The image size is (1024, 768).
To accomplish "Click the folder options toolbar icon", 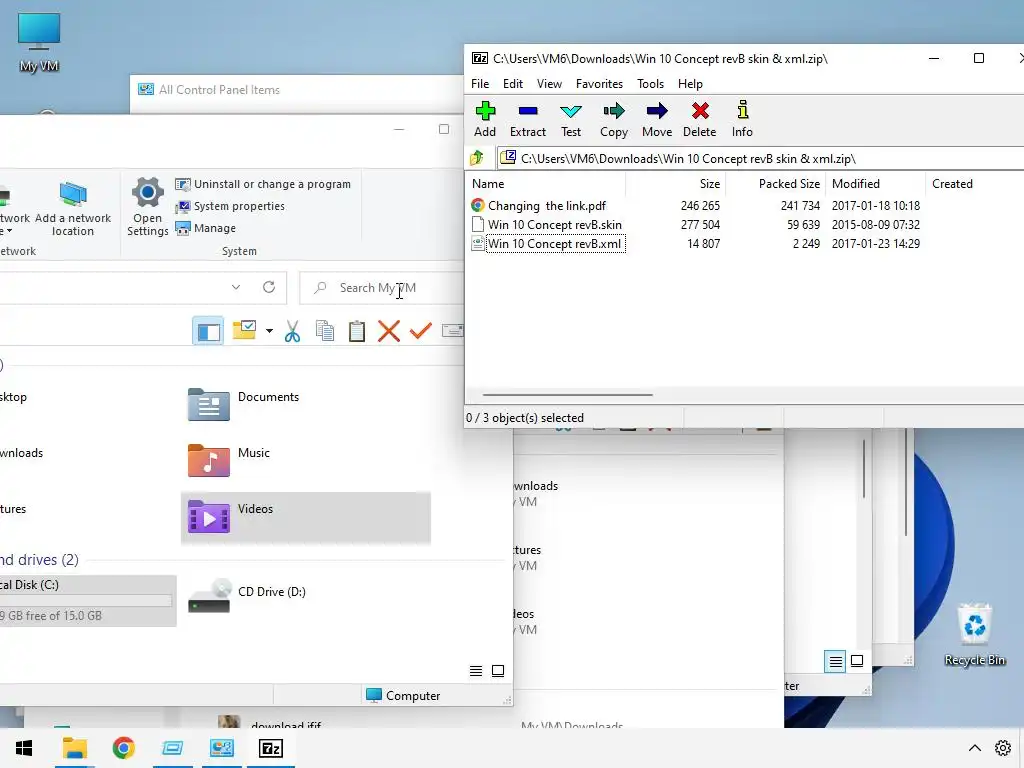I will (x=244, y=330).
